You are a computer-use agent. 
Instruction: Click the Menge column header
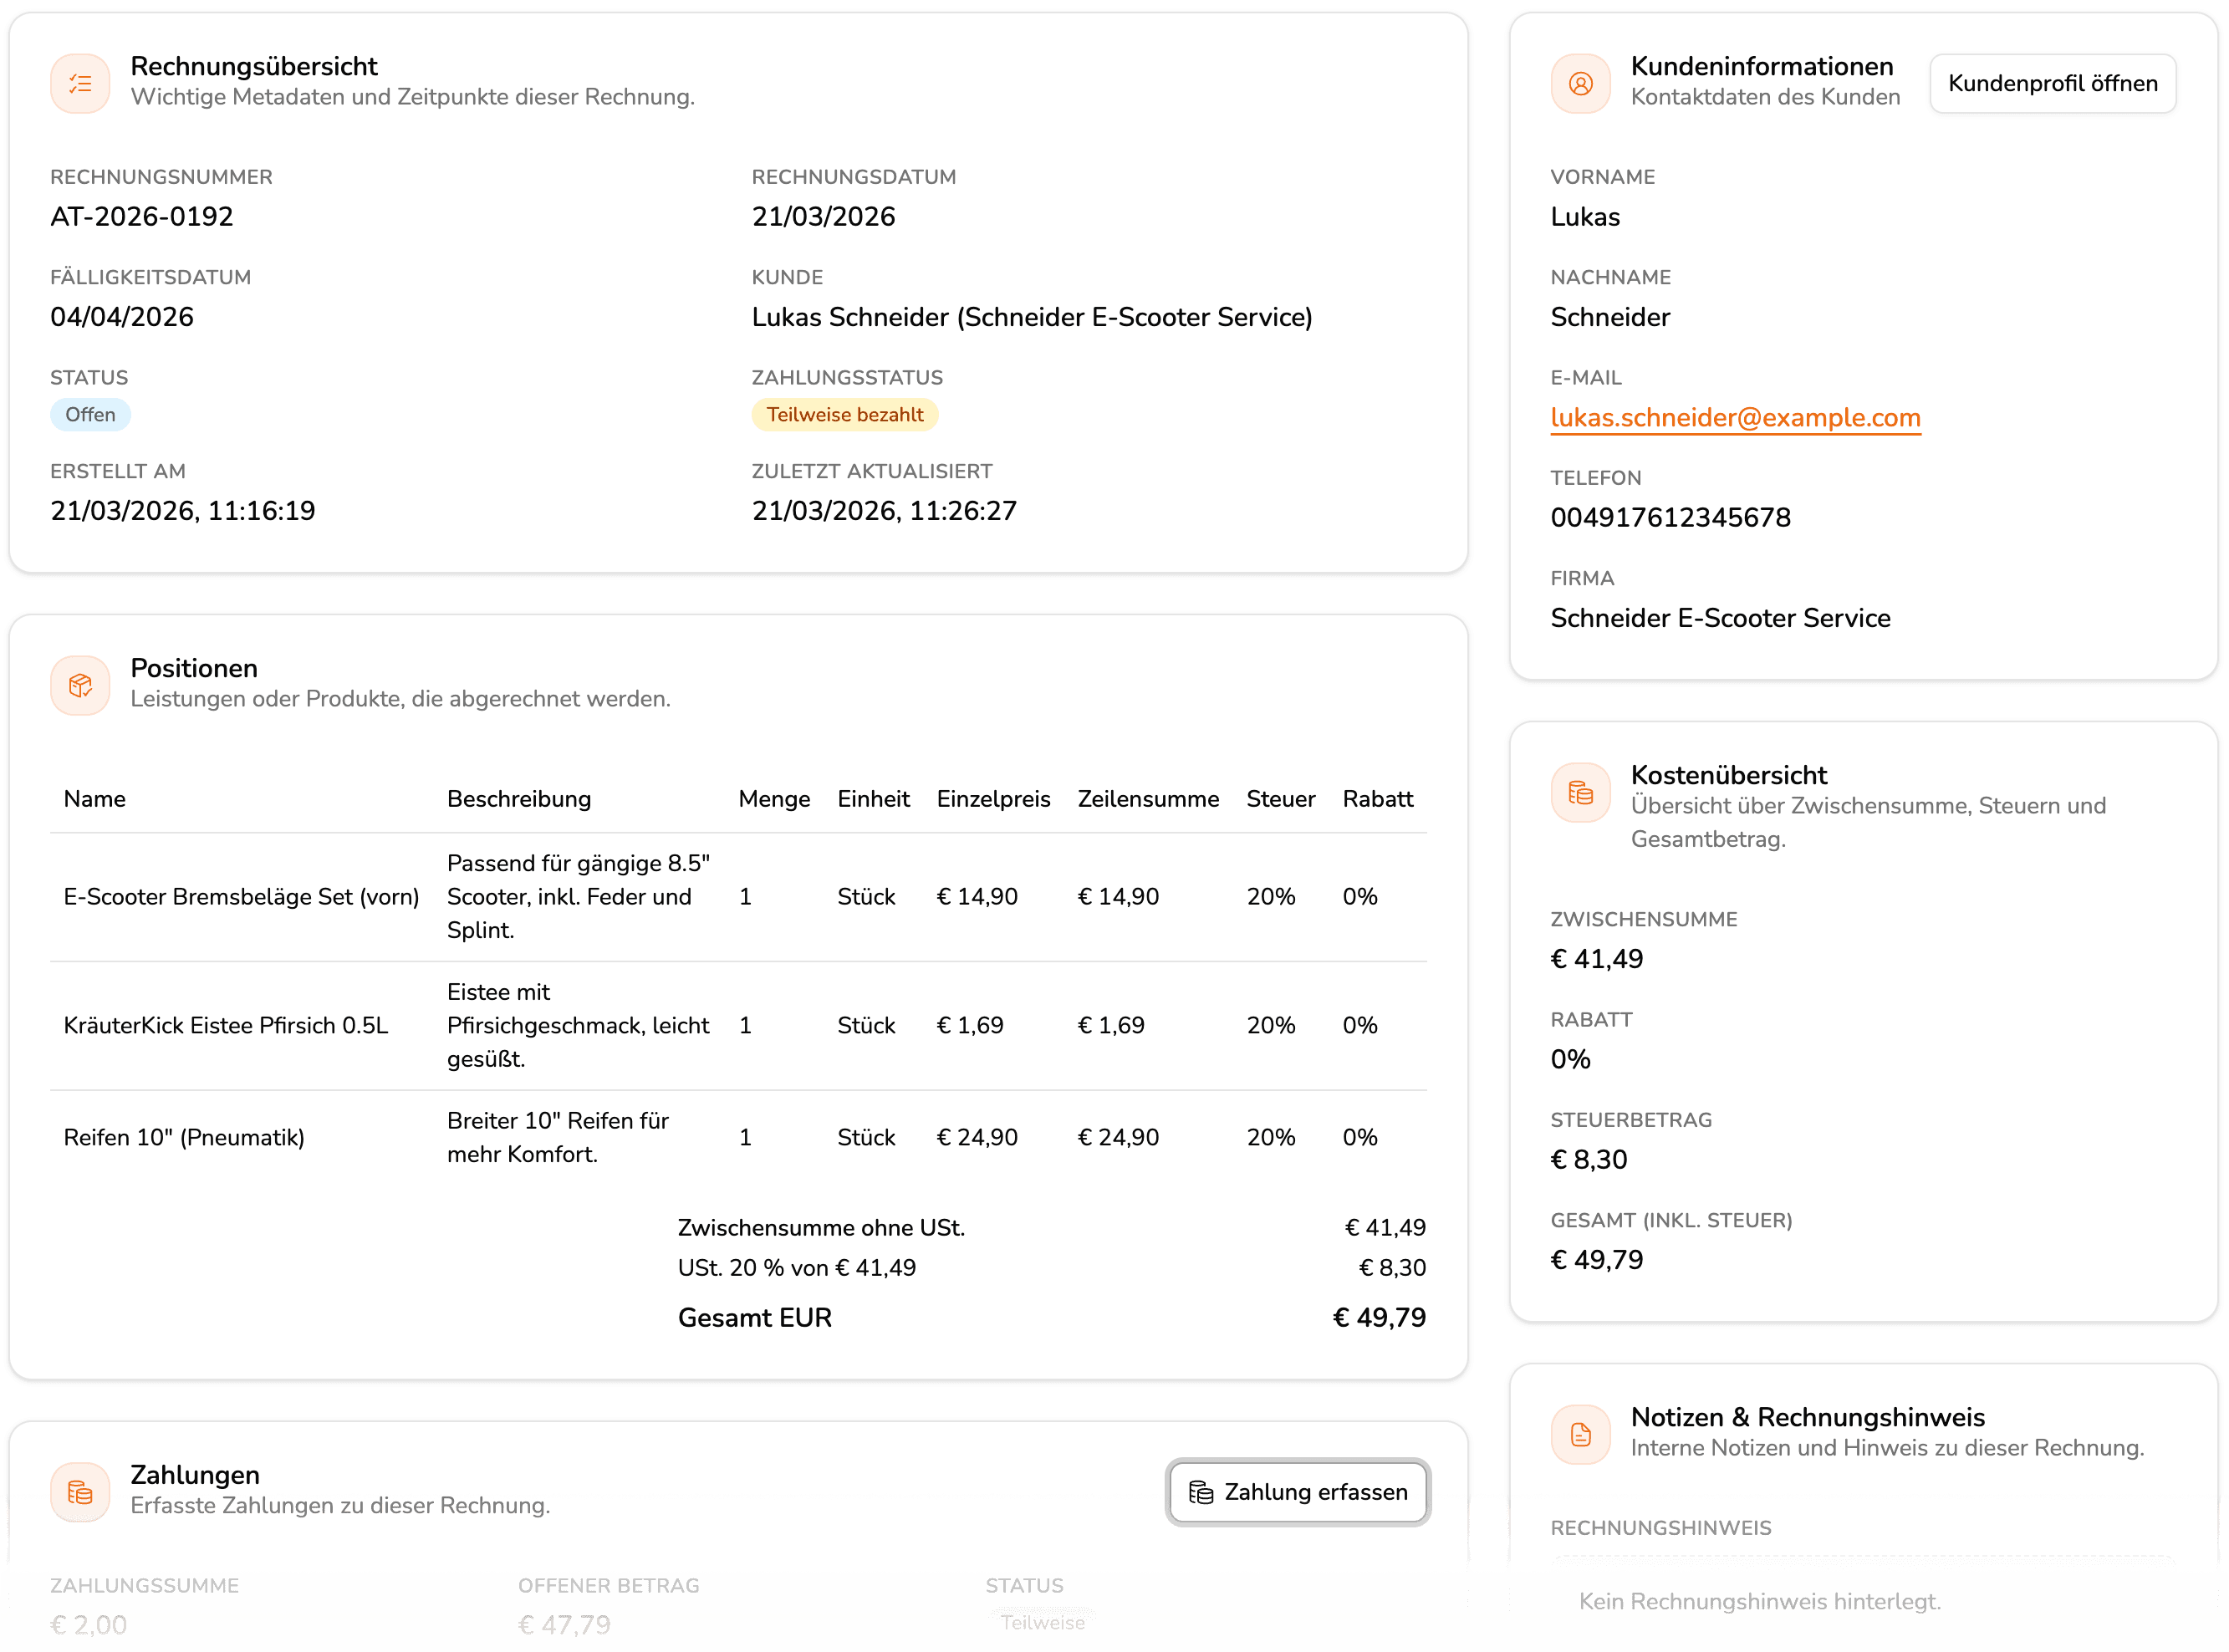click(x=774, y=798)
